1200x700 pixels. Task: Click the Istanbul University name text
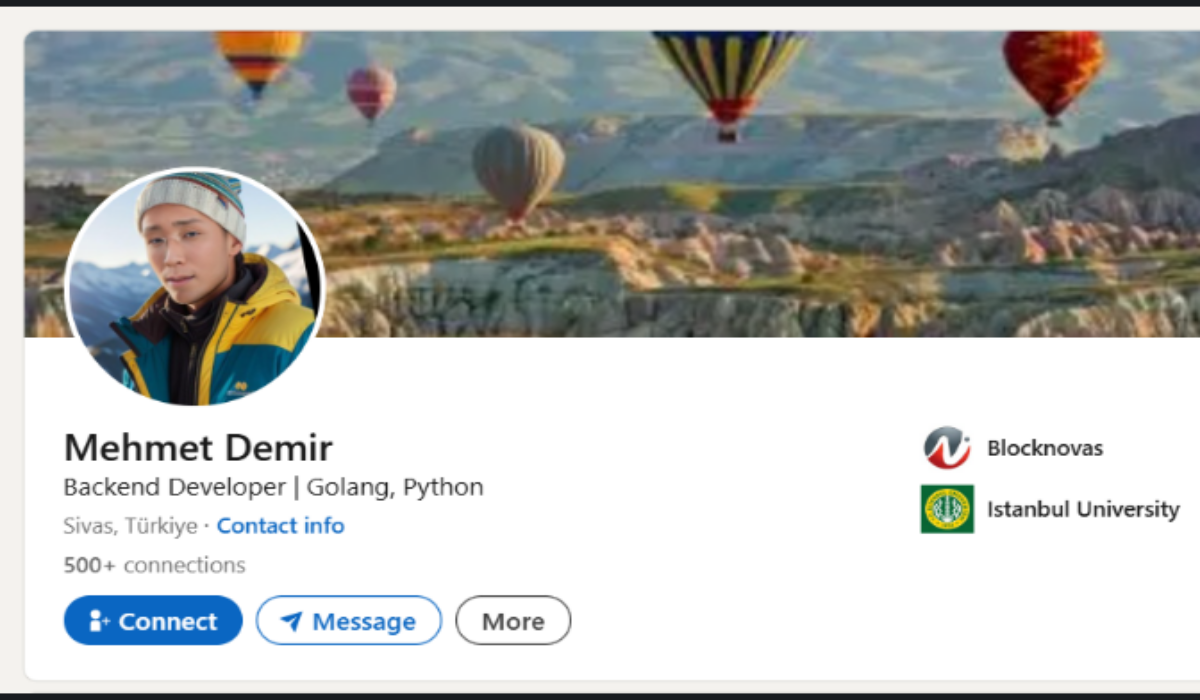coord(1083,509)
